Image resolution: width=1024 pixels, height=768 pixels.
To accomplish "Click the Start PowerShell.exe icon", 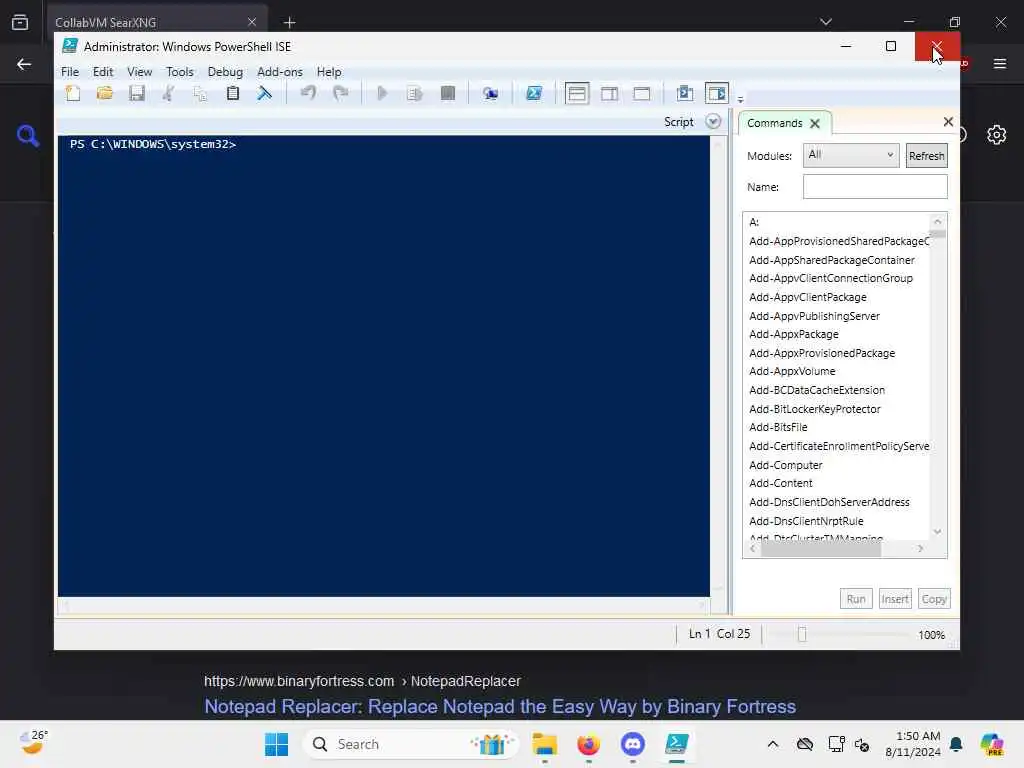I will (534, 93).
